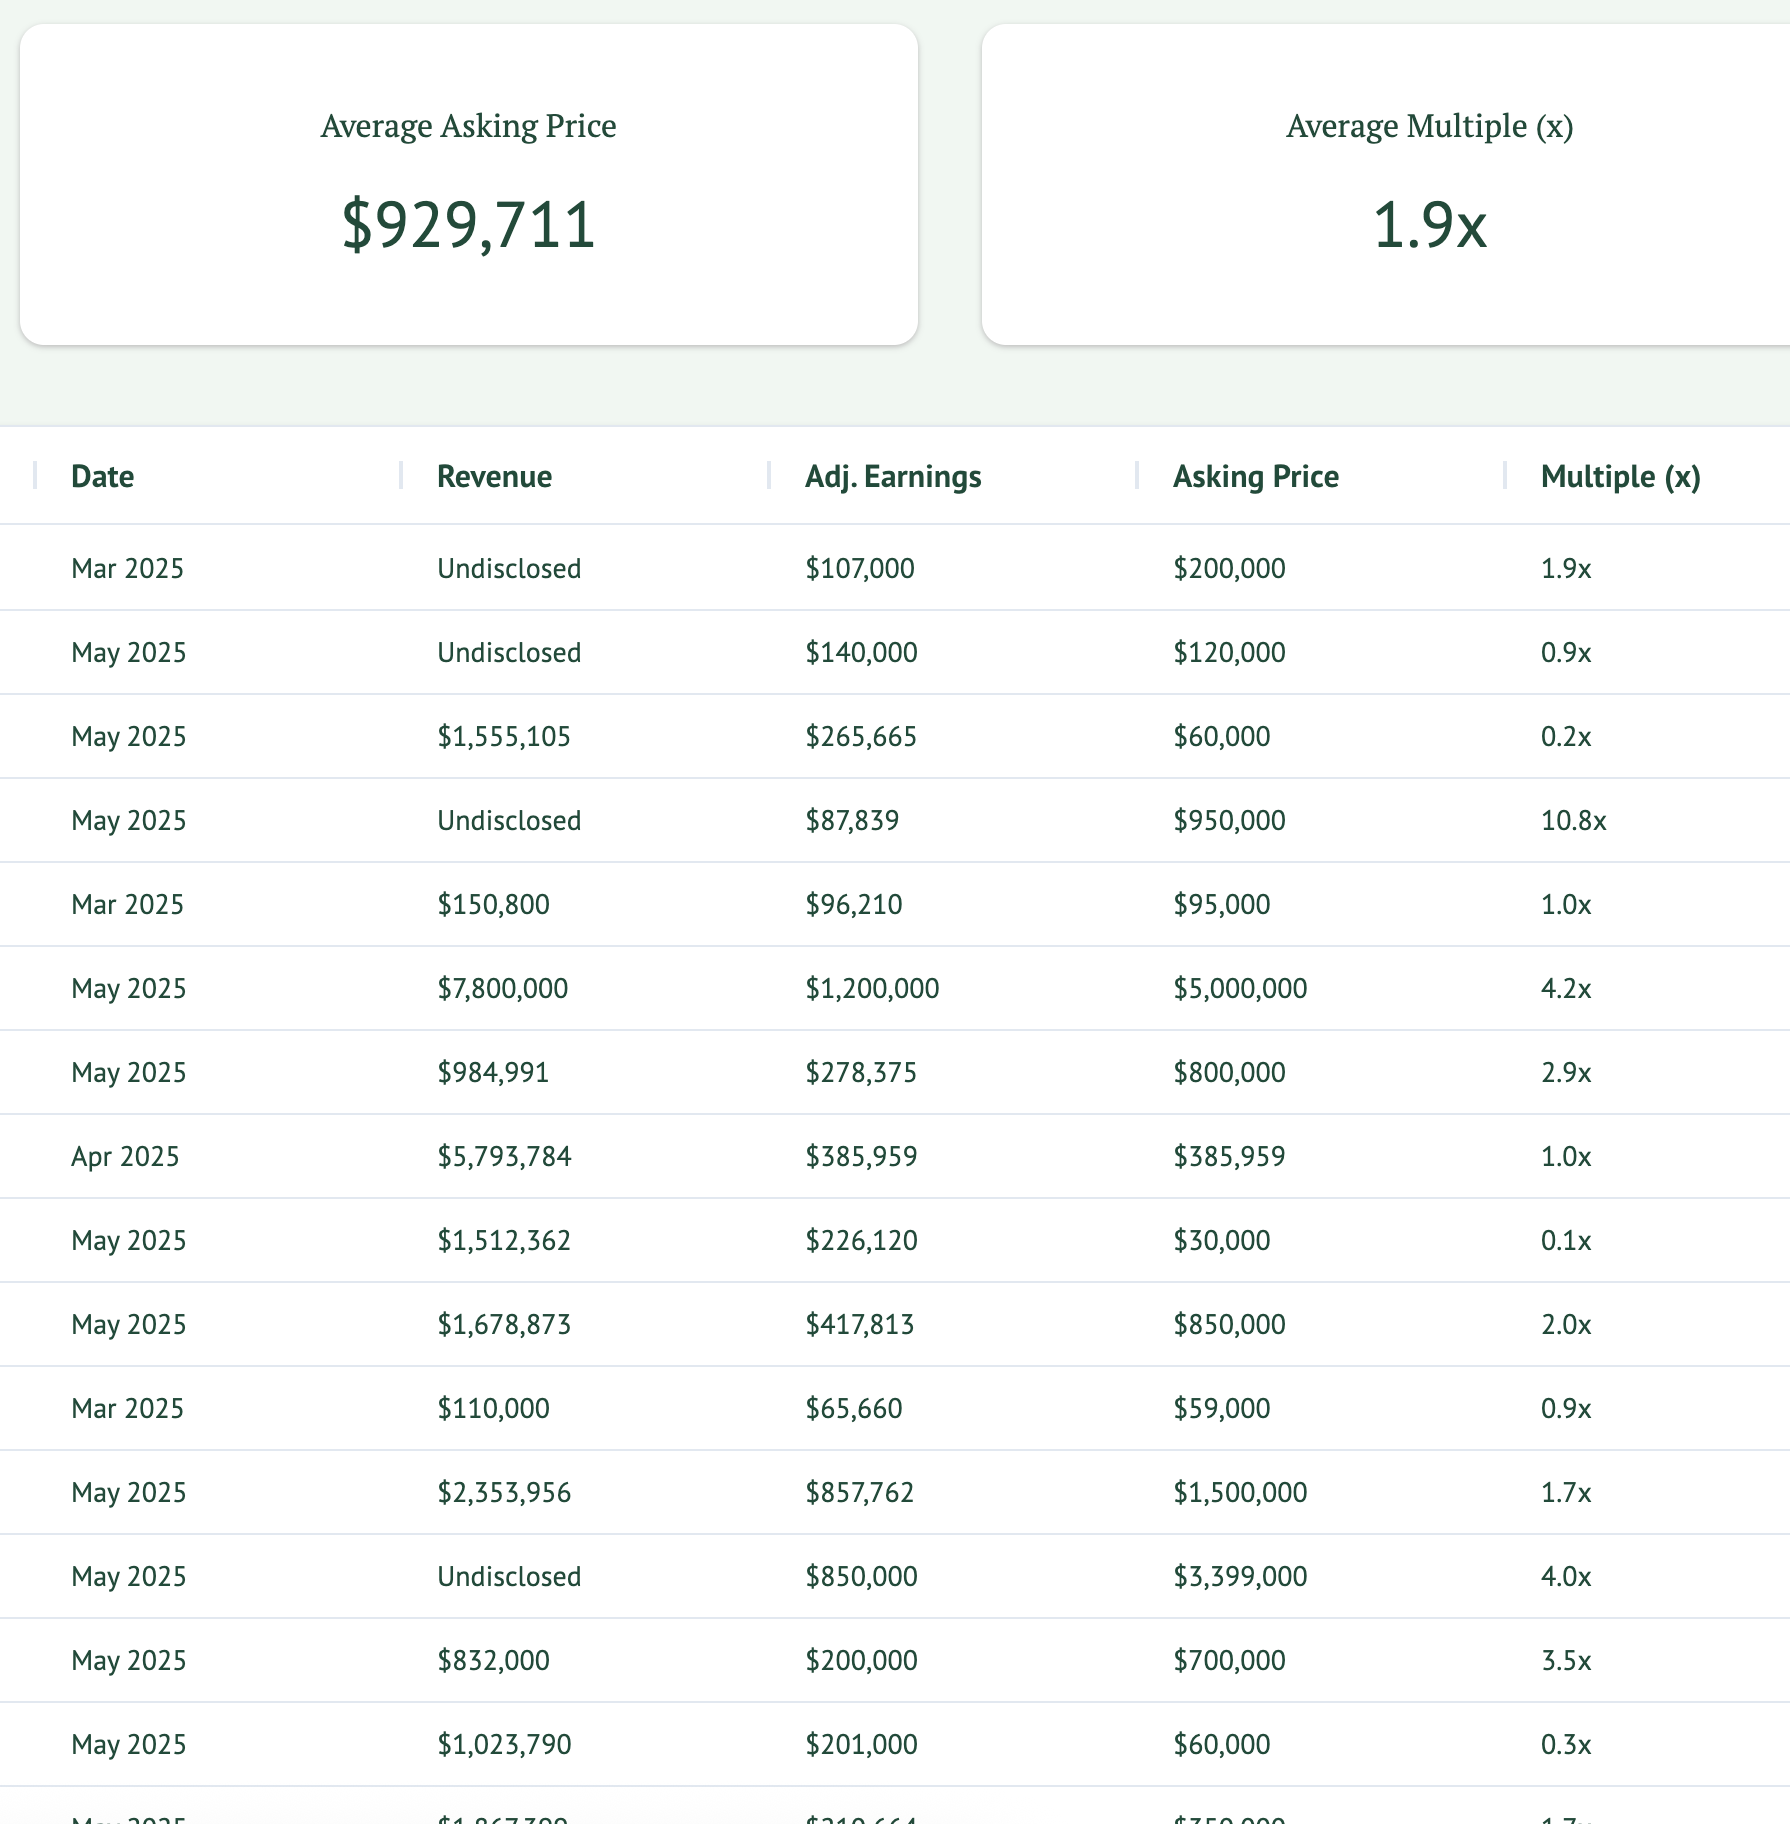Screen dimensions: 1790x1824
Task: Select the Average Asking Price card
Action: pyautogui.click(x=469, y=185)
